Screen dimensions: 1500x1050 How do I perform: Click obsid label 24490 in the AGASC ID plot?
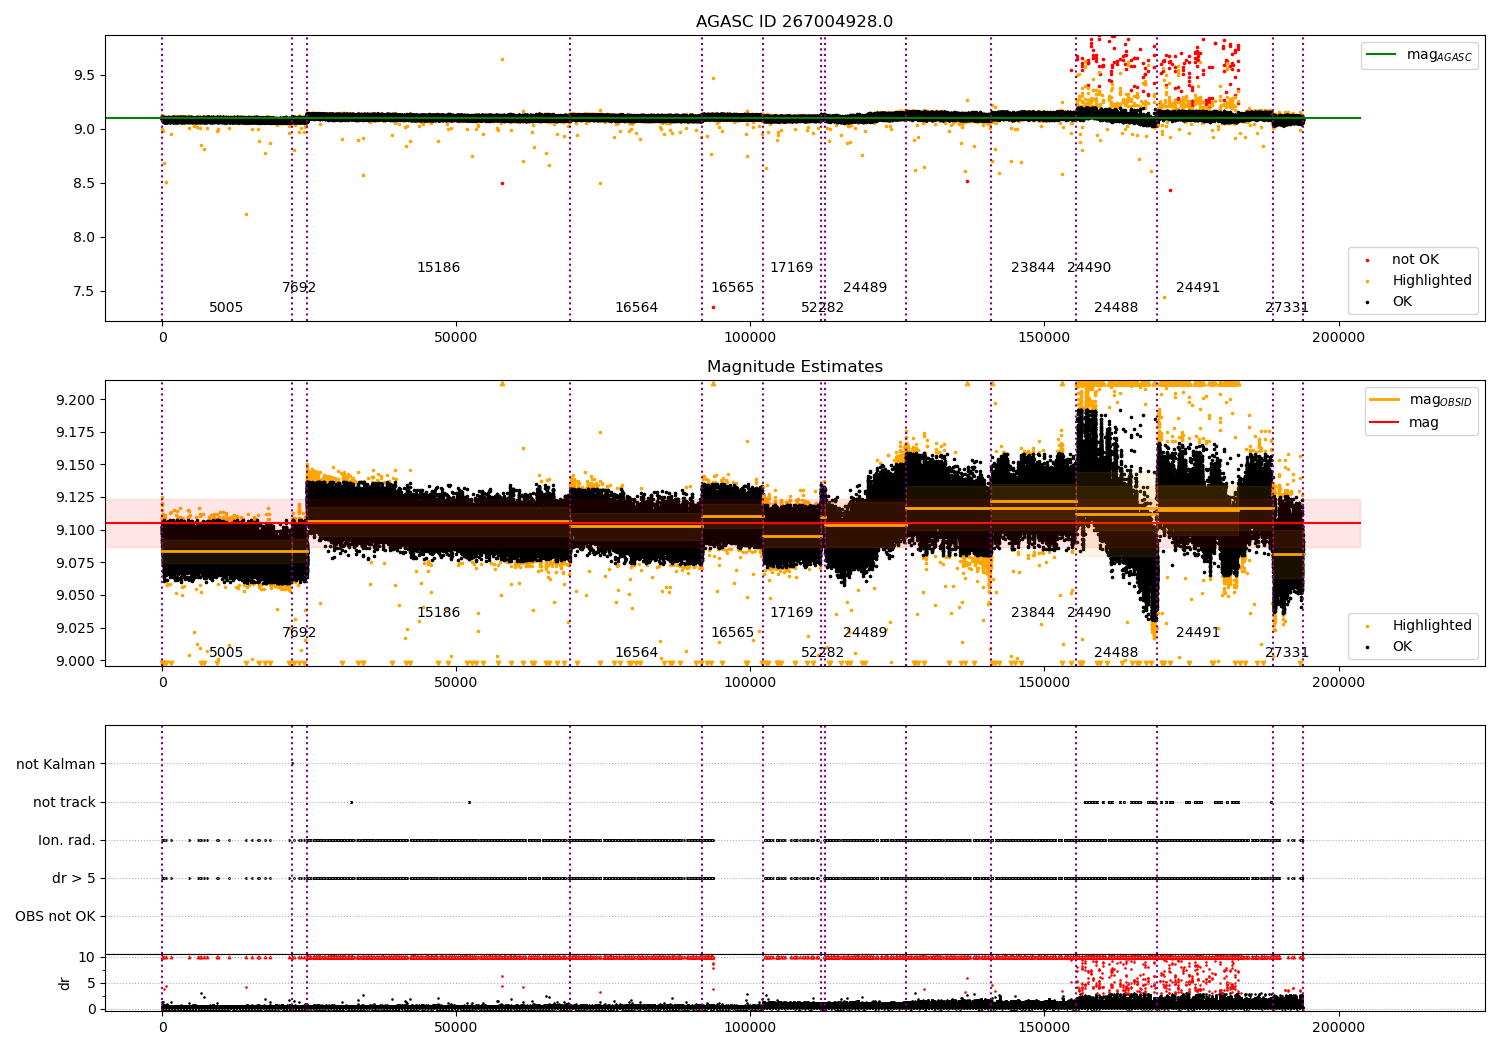(x=1089, y=268)
